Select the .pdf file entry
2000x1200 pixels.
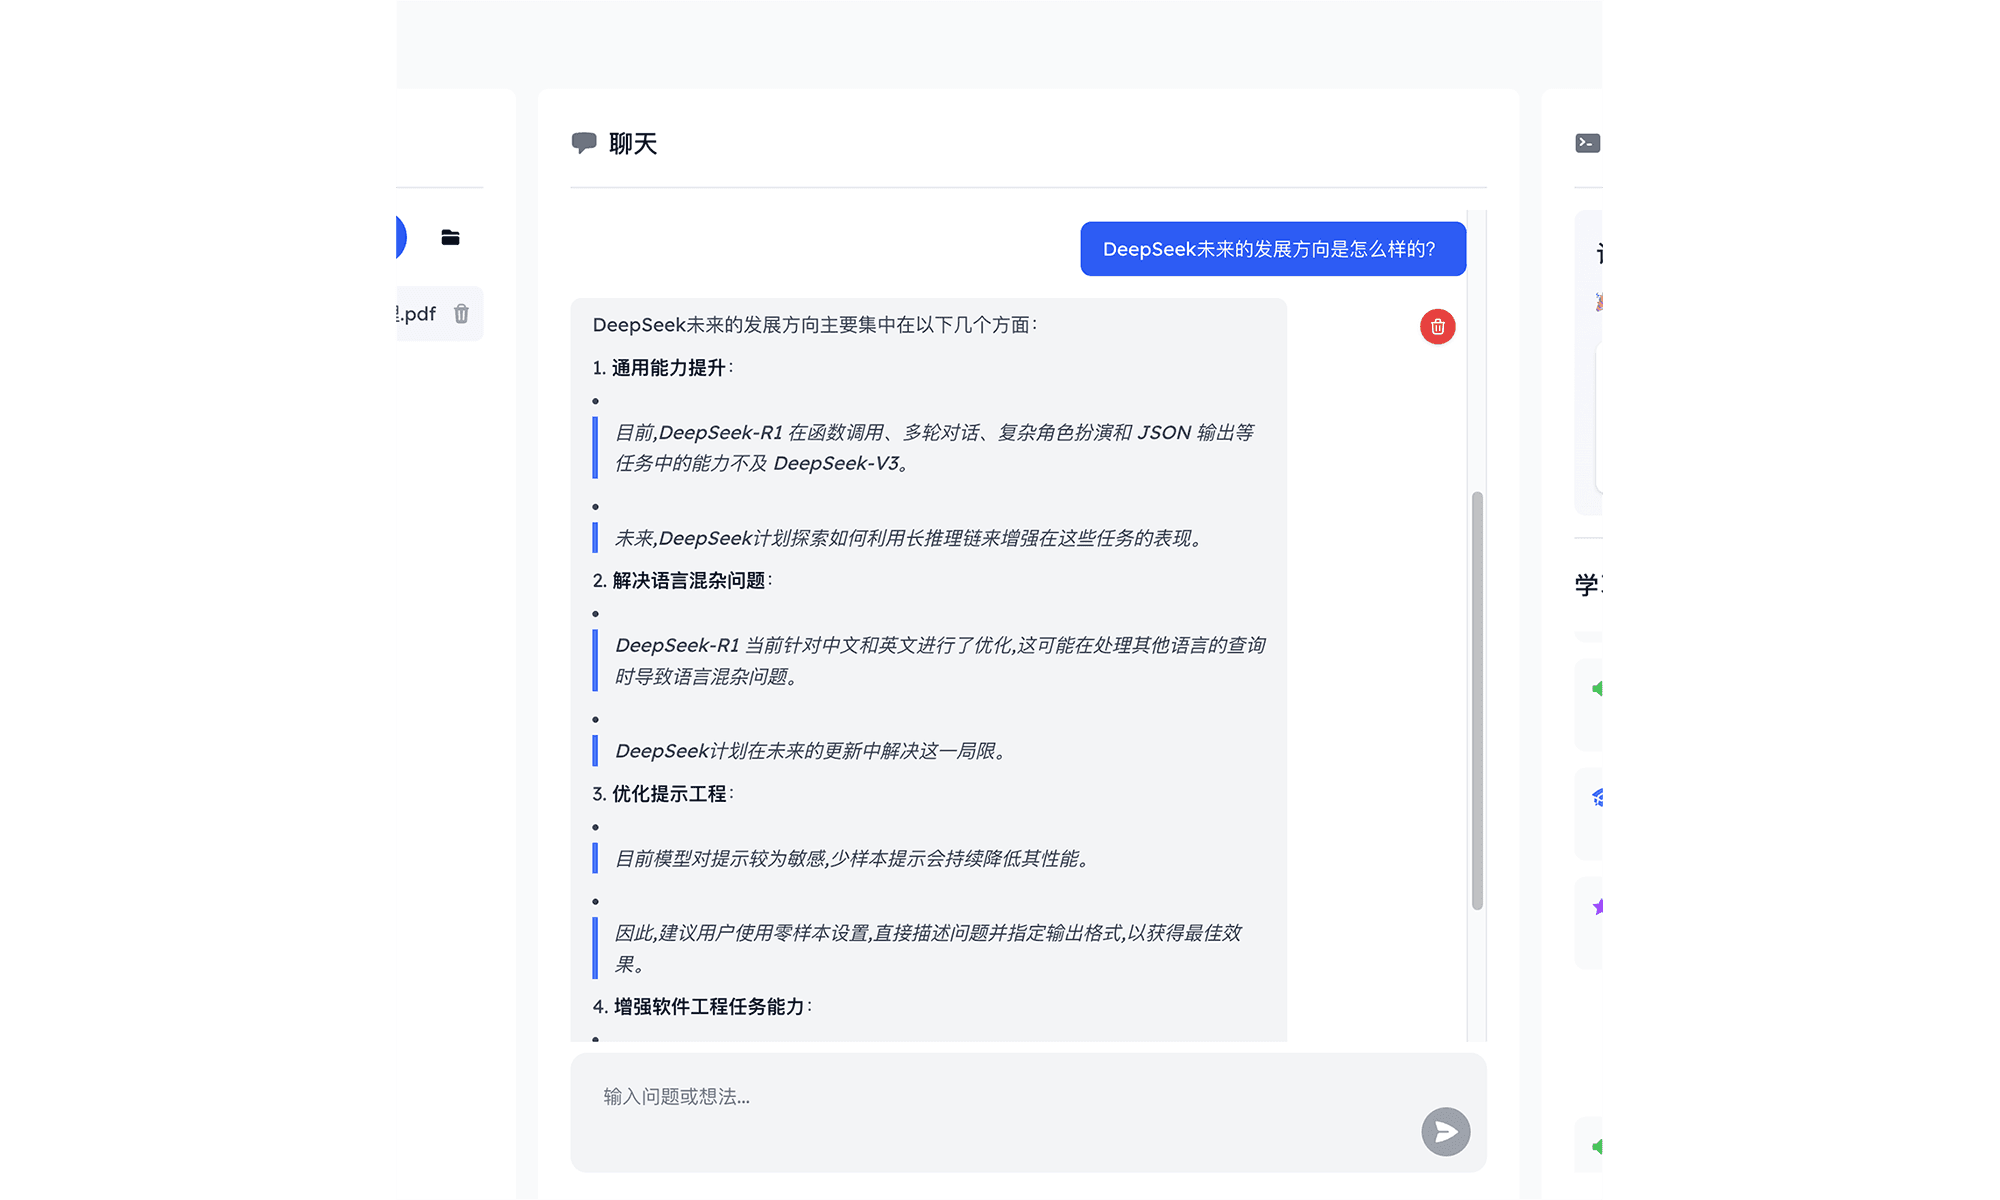(418, 314)
